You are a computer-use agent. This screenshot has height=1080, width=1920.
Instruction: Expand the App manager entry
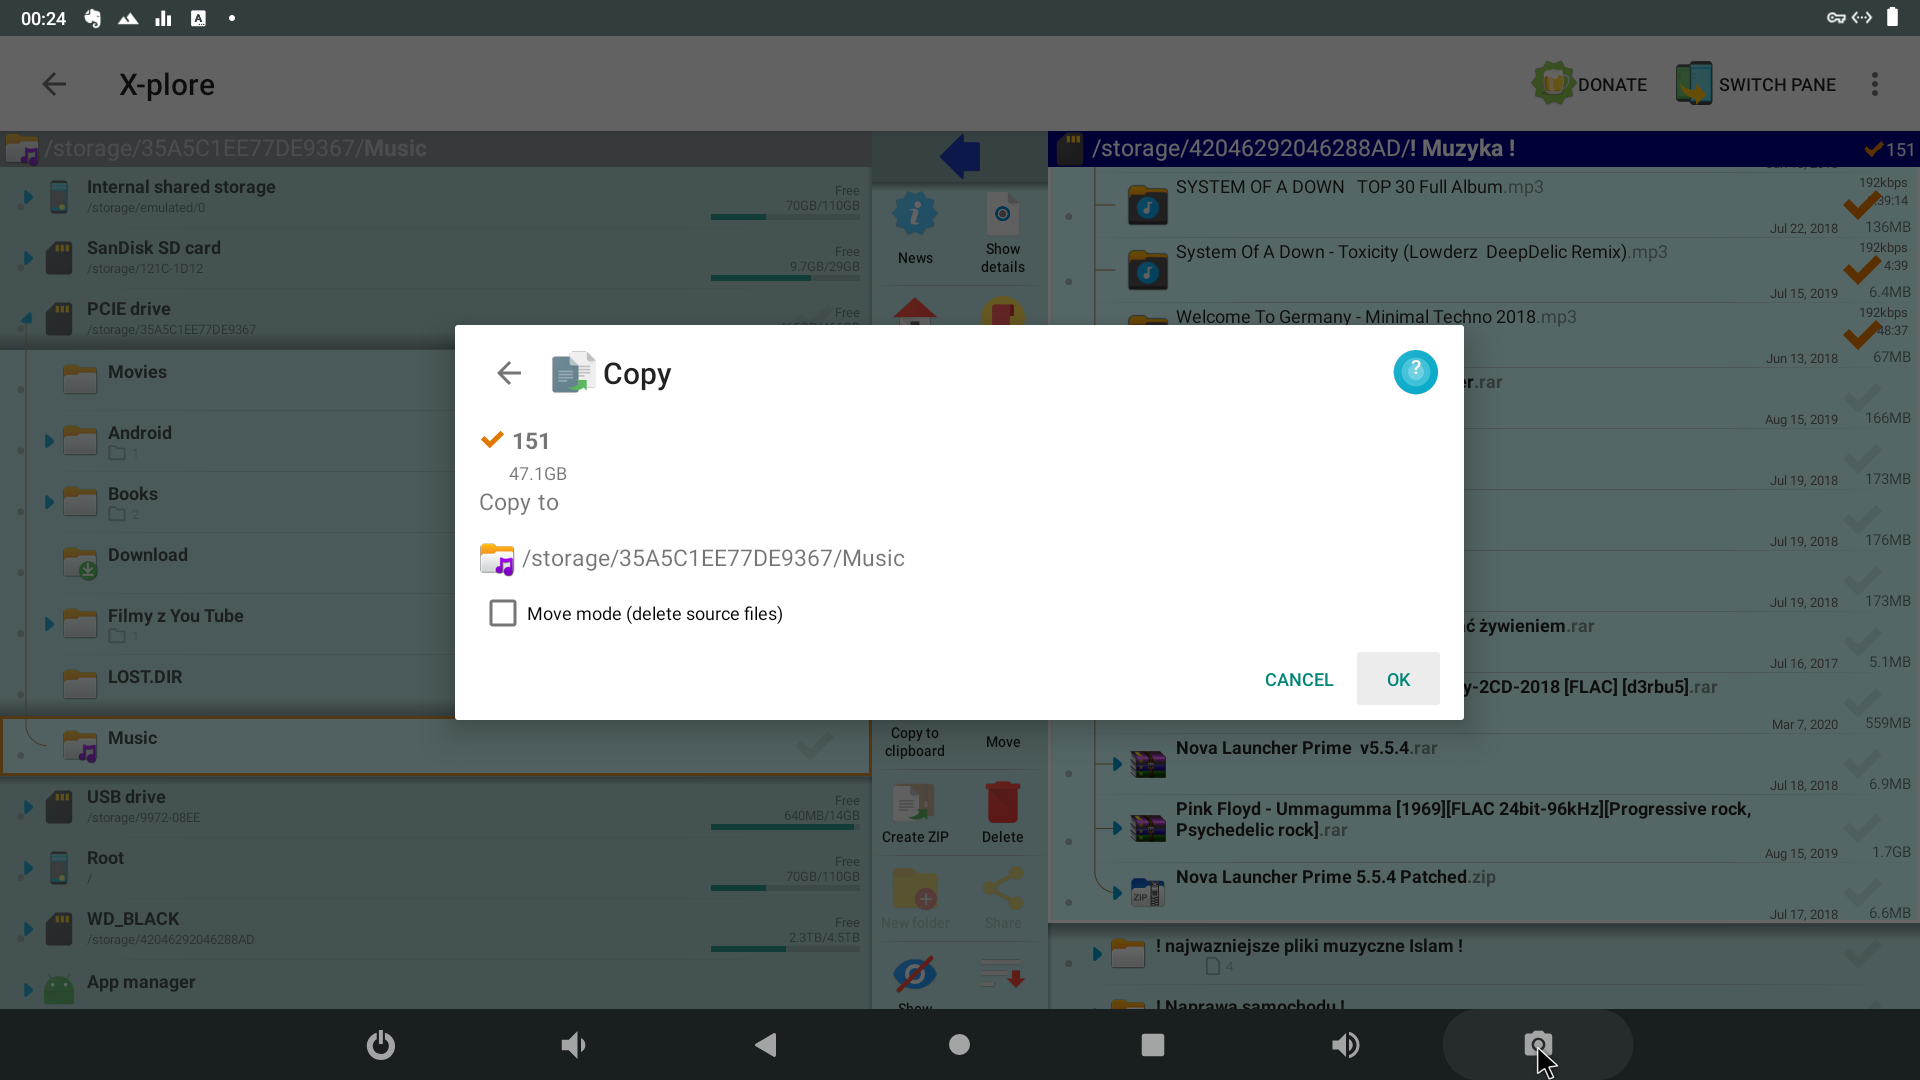coord(28,990)
